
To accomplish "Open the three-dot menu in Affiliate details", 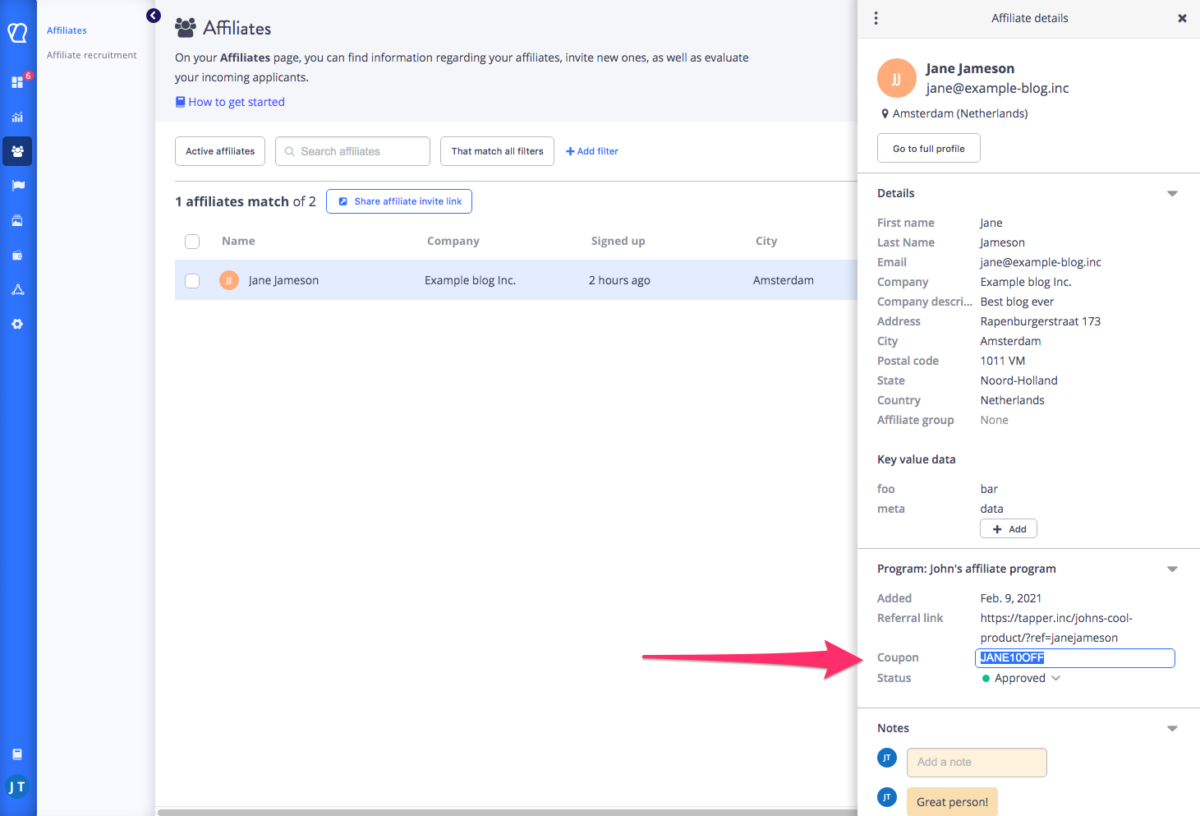I will (876, 18).
